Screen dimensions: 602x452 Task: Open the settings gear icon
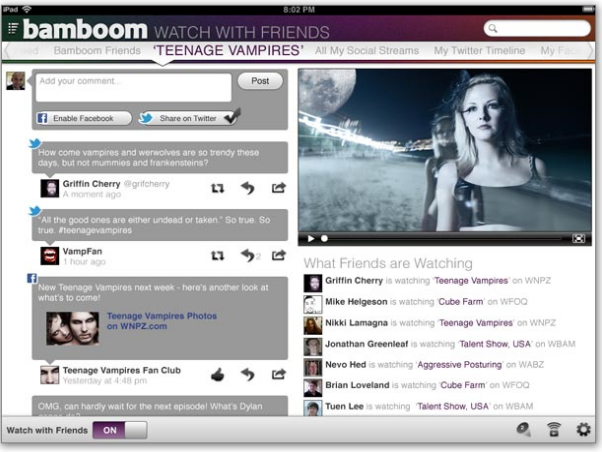click(x=583, y=429)
